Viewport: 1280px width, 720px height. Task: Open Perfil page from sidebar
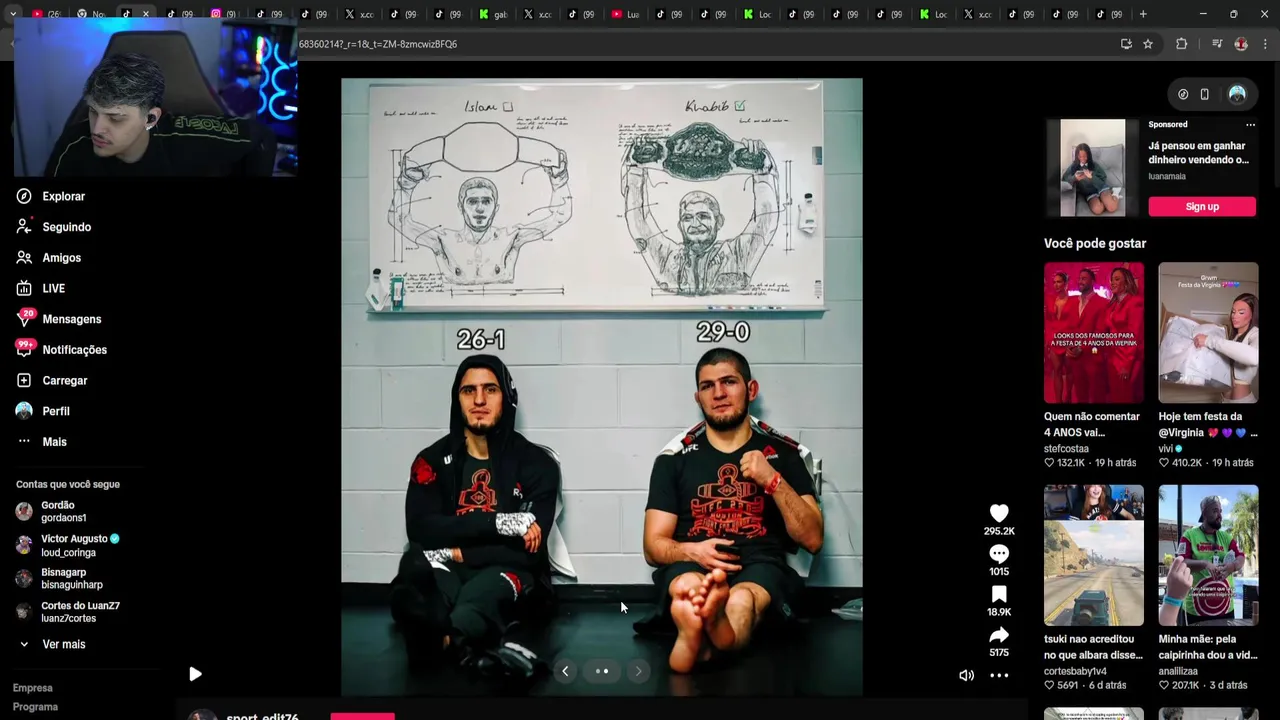coord(44,411)
